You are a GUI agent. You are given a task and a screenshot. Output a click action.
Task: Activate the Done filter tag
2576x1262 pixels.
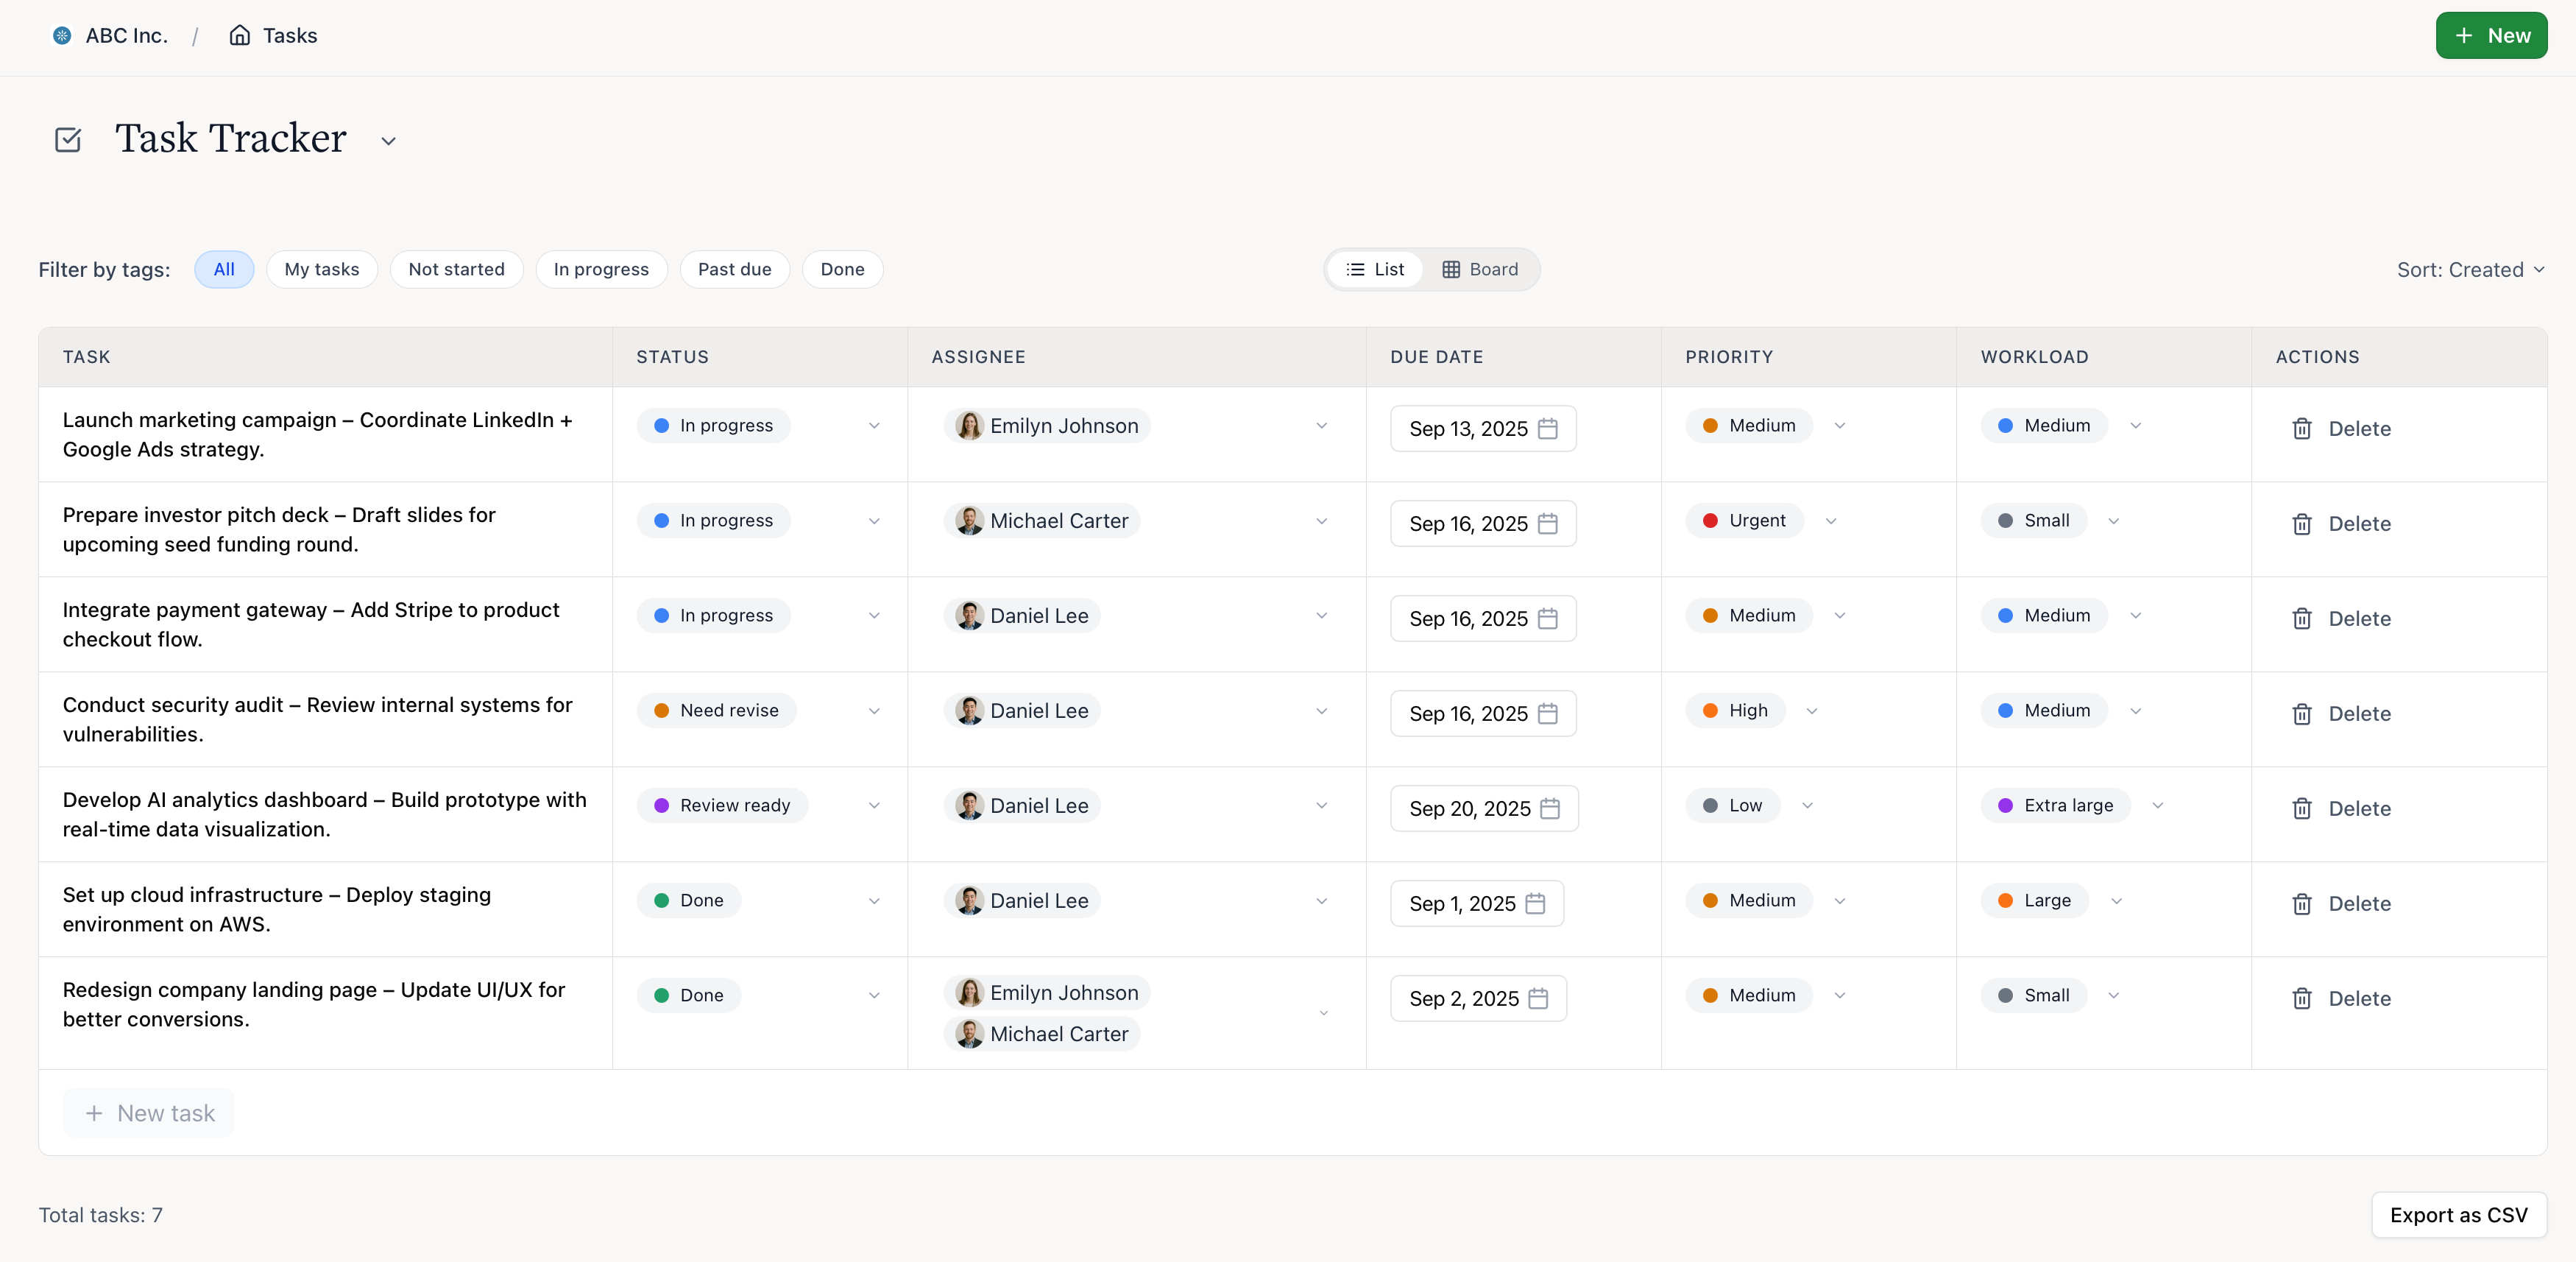coord(842,269)
